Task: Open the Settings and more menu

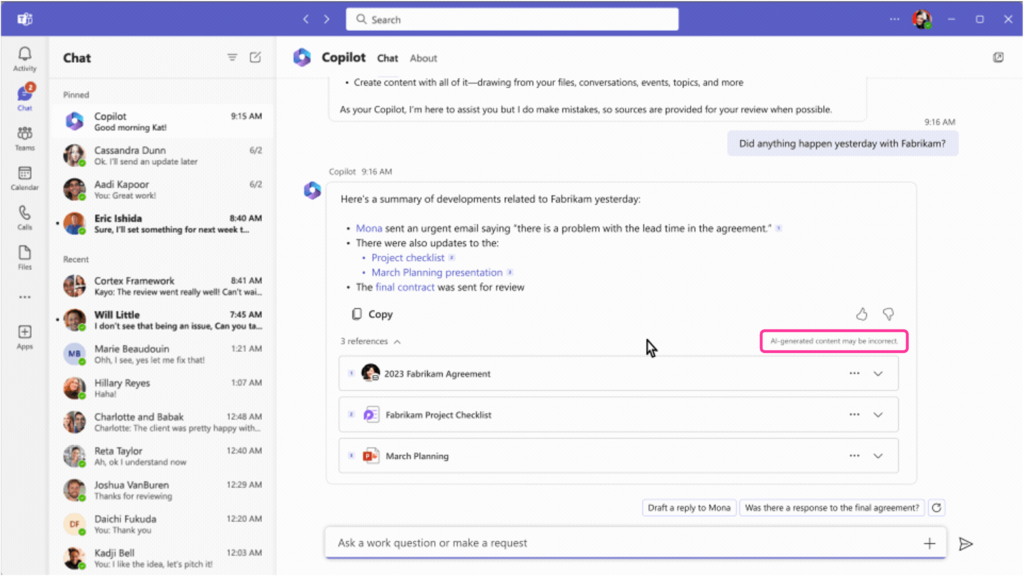Action: (895, 17)
